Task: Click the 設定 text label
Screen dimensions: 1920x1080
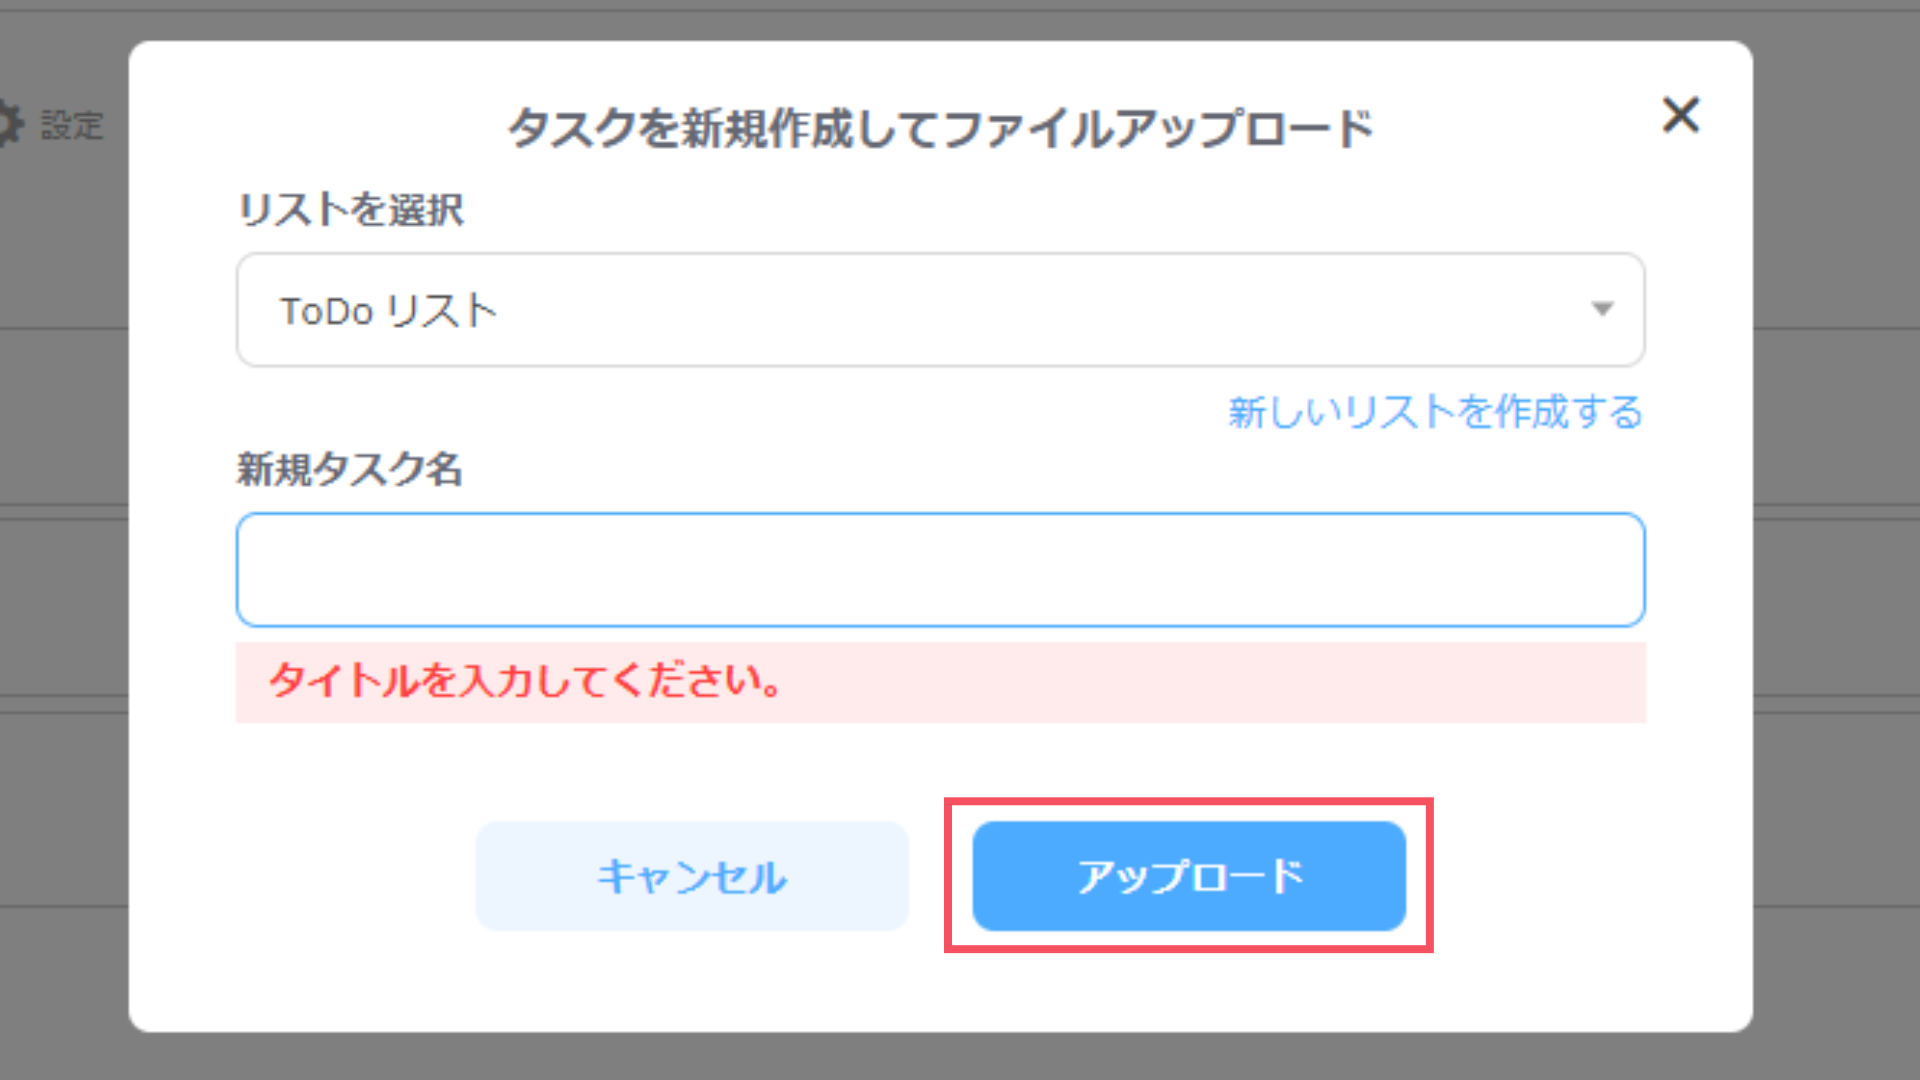Action: pyautogui.click(x=70, y=125)
